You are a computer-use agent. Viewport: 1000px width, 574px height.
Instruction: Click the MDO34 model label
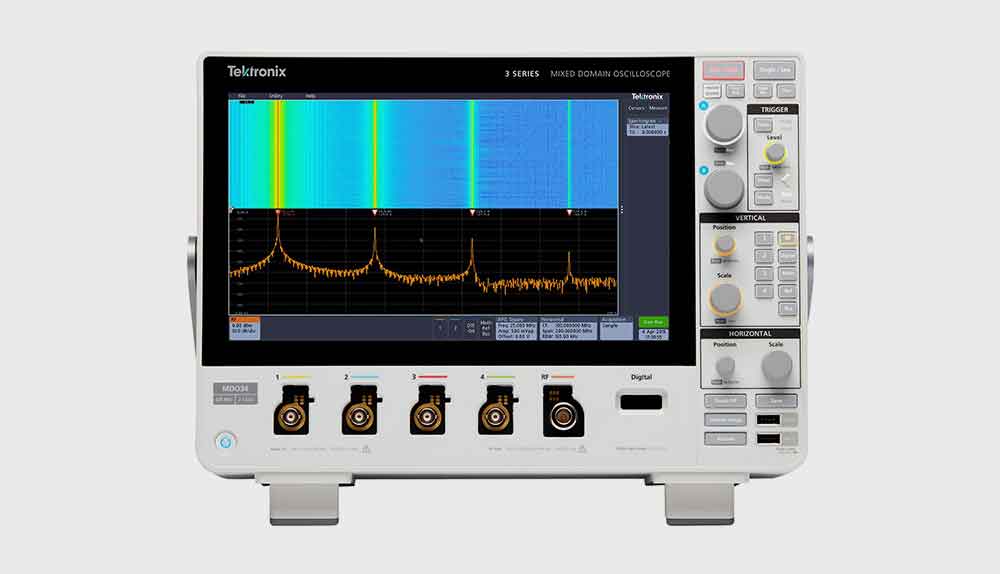235,388
